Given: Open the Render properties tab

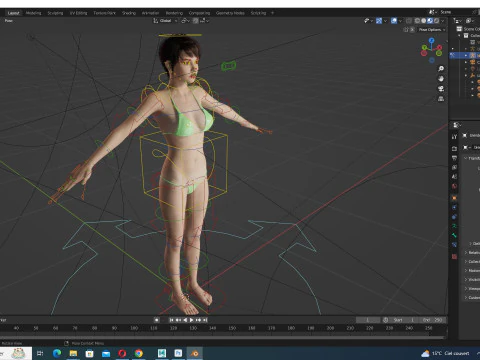Looking at the screenshot, I should pyautogui.click(x=454, y=148).
